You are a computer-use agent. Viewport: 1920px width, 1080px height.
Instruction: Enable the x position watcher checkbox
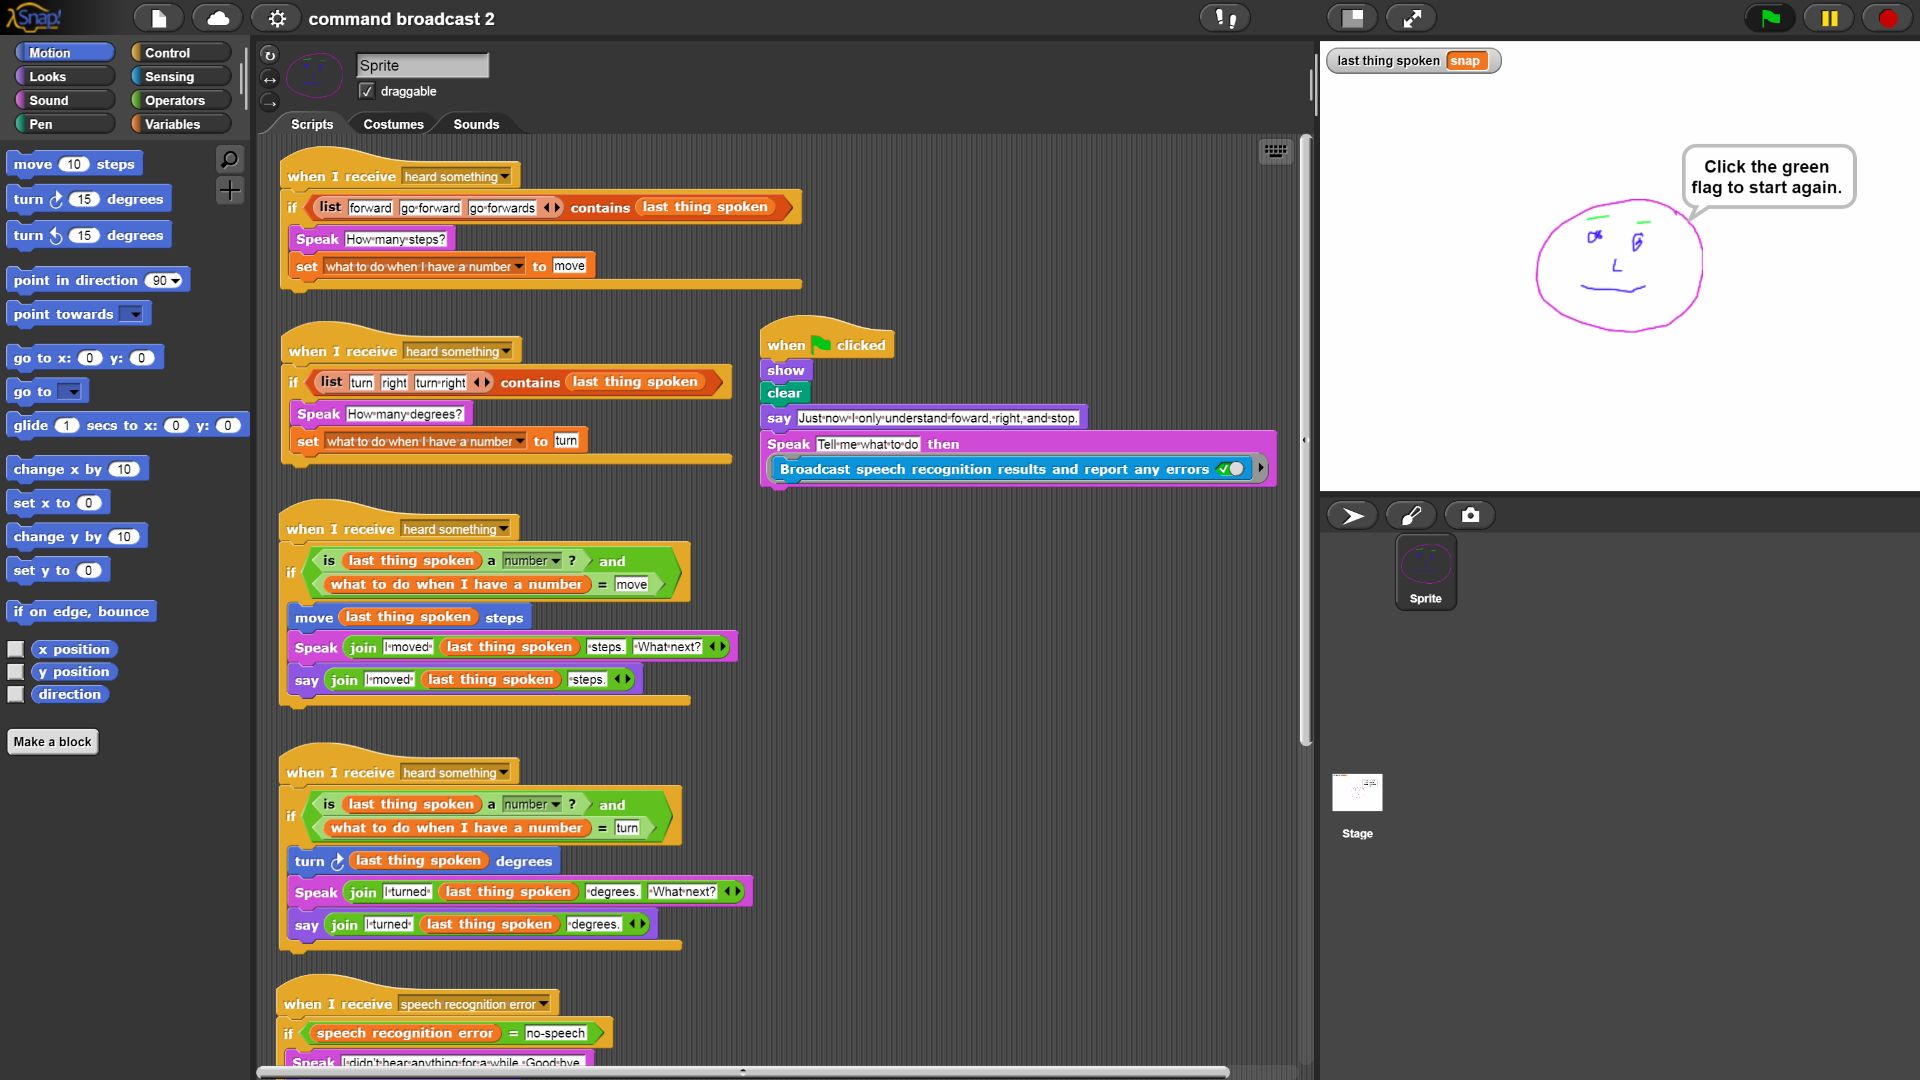pos(15,648)
